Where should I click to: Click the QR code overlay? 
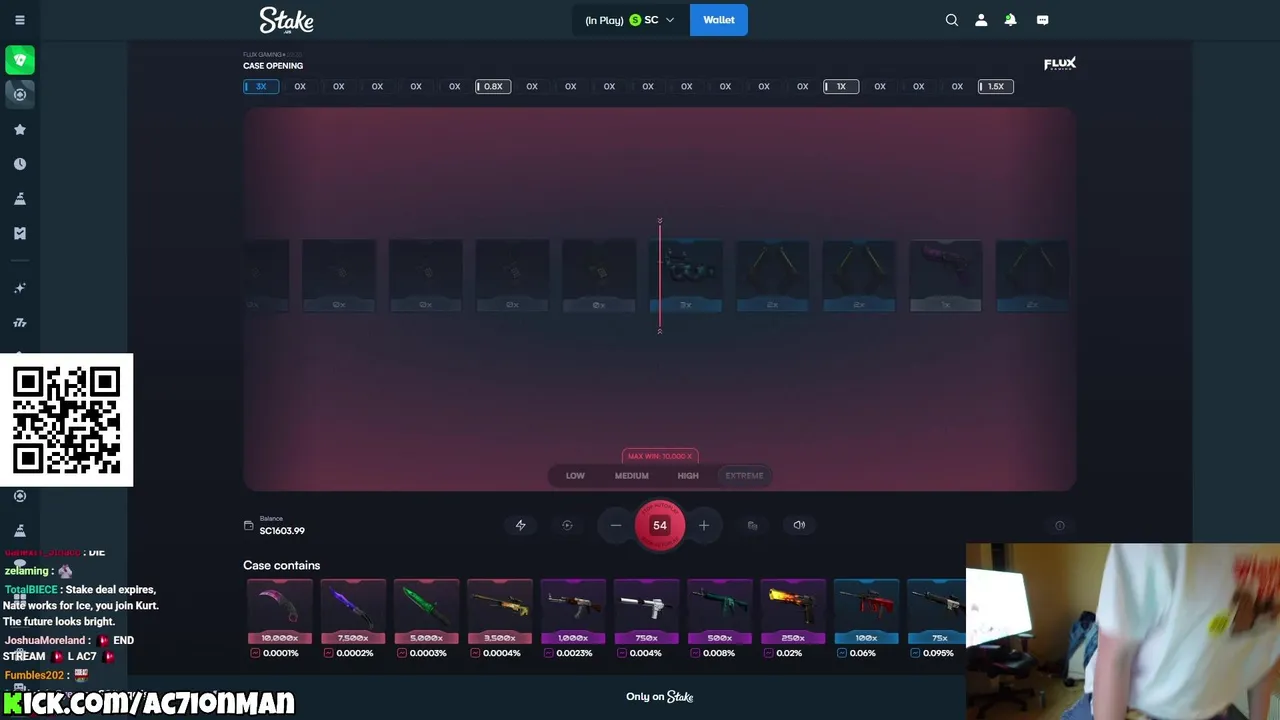click(x=66, y=420)
